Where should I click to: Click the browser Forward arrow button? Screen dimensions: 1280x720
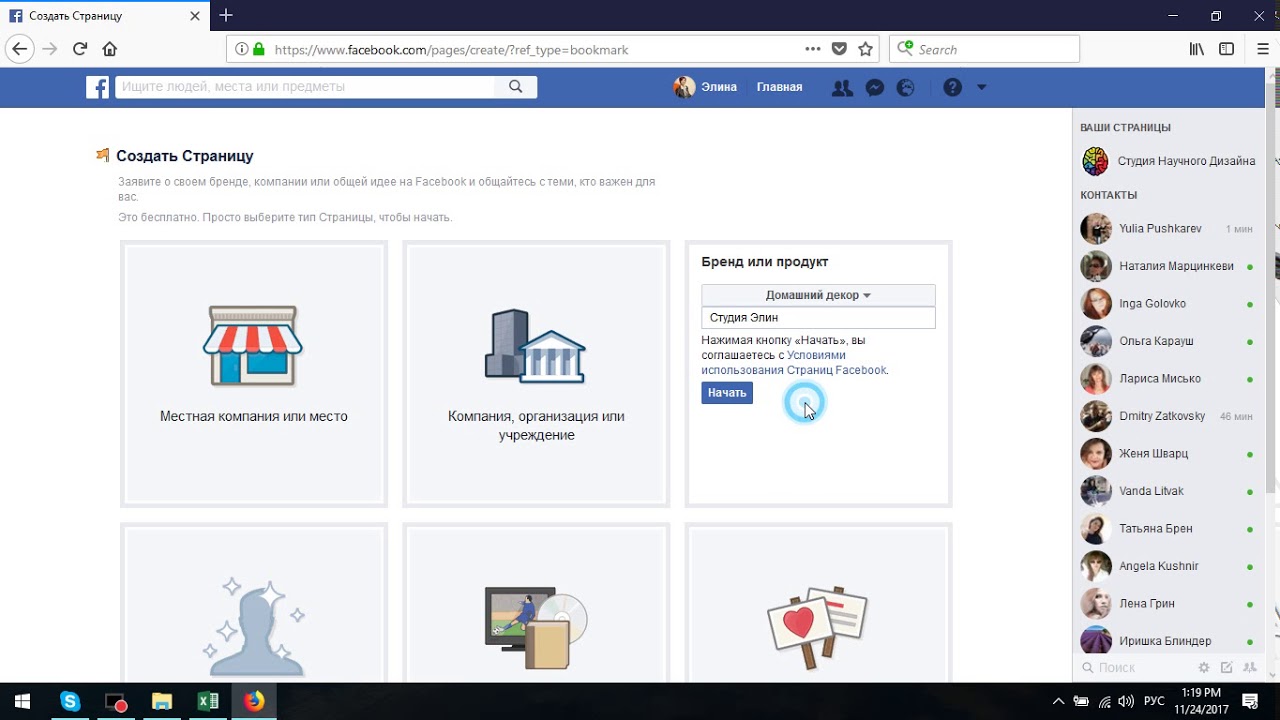pos(50,49)
